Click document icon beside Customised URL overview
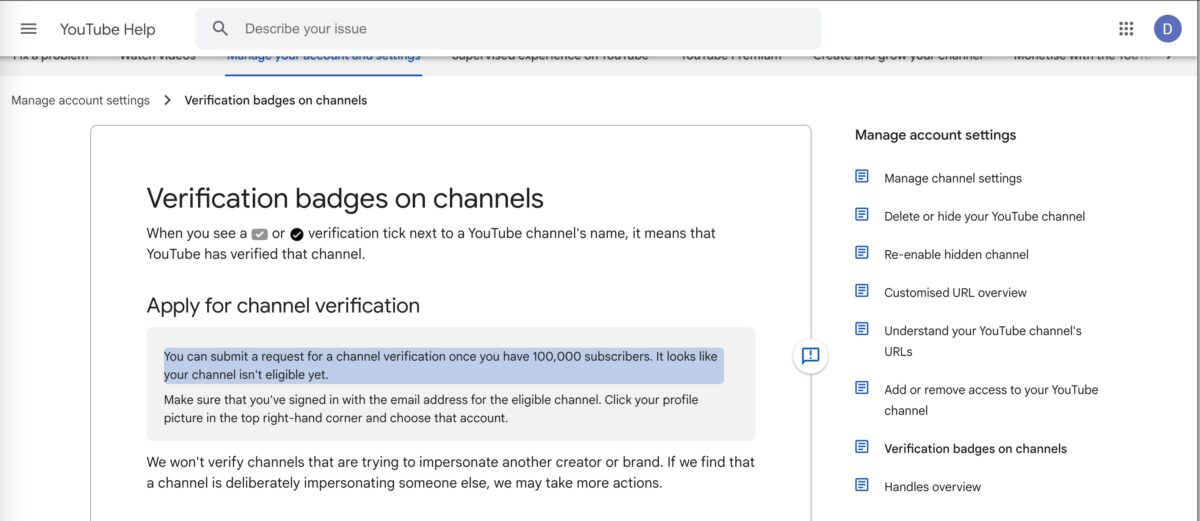Screen dimensions: 1200x521 coord(862,291)
